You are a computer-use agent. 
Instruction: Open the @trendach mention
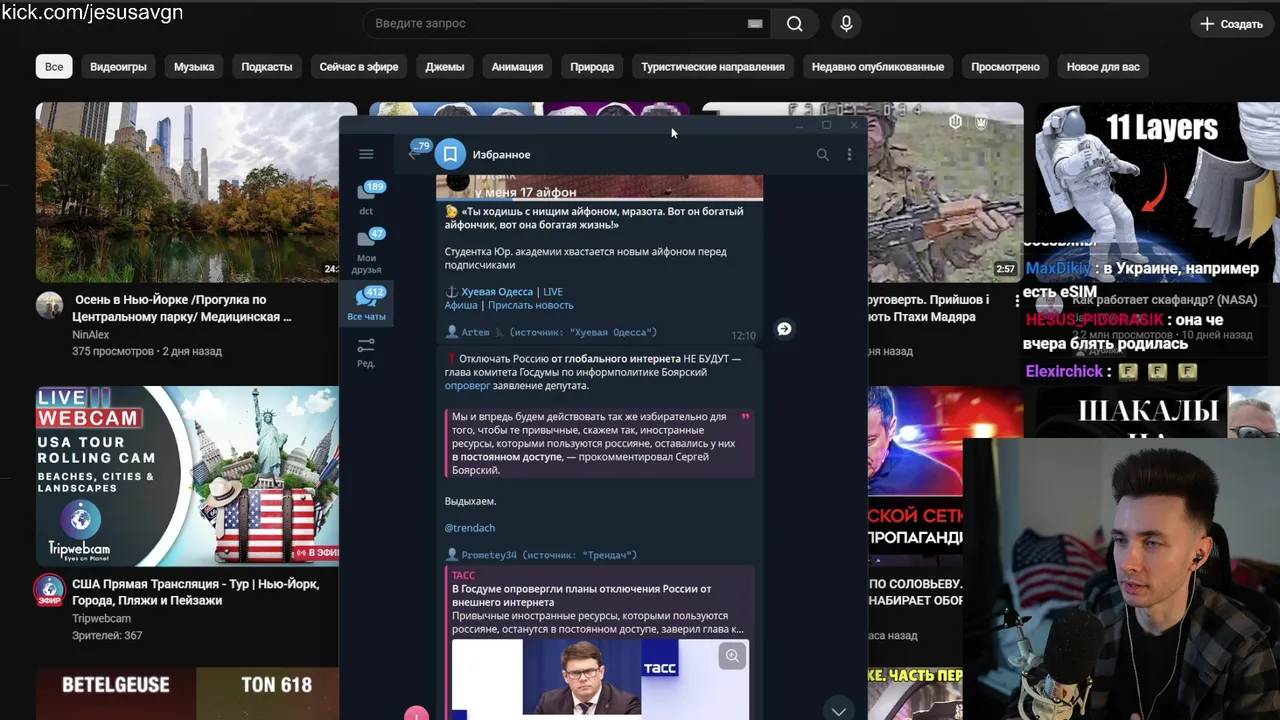470,527
